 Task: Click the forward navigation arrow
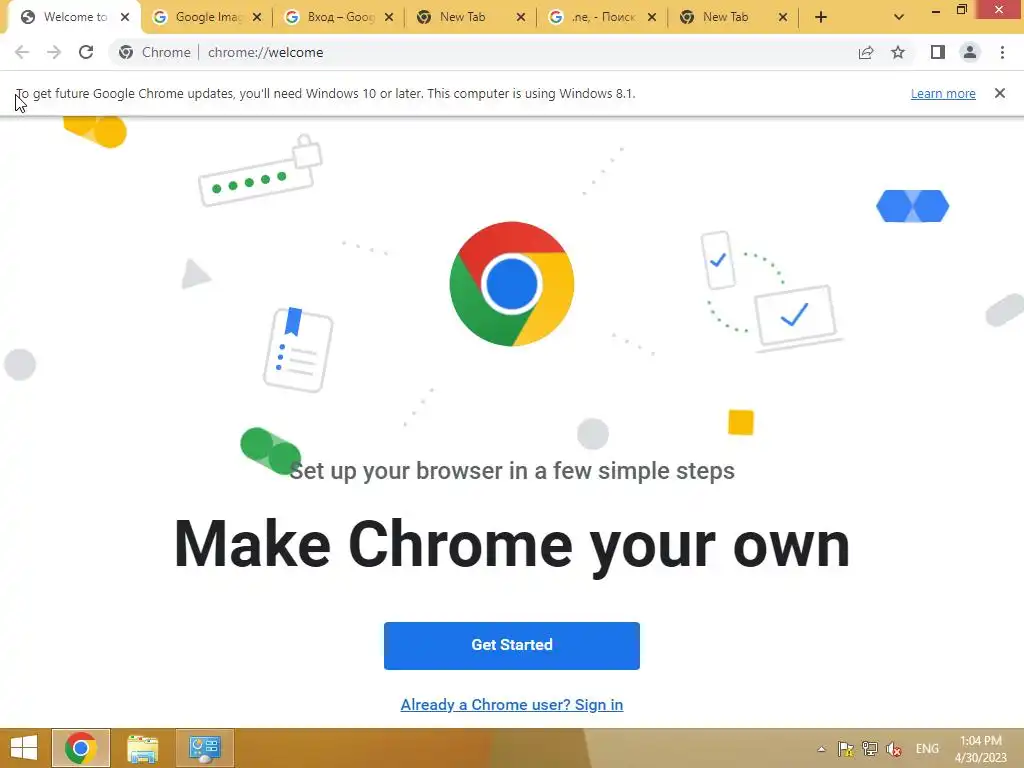coord(54,52)
